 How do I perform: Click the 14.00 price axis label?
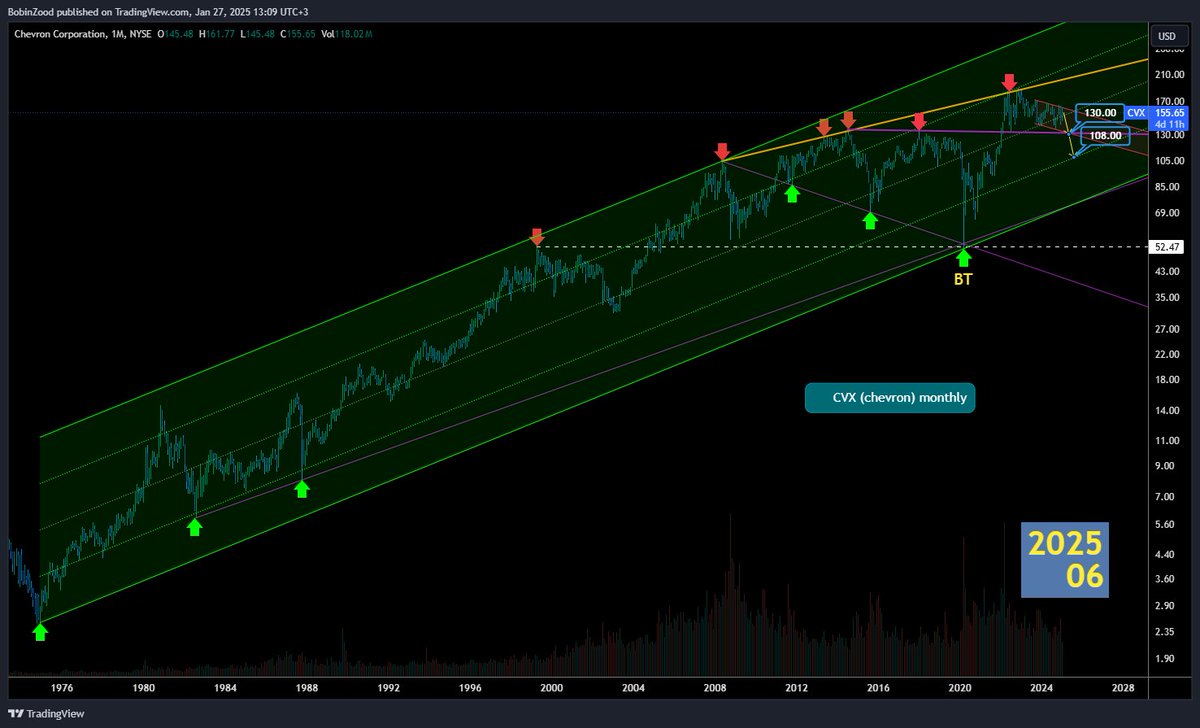[1167, 411]
